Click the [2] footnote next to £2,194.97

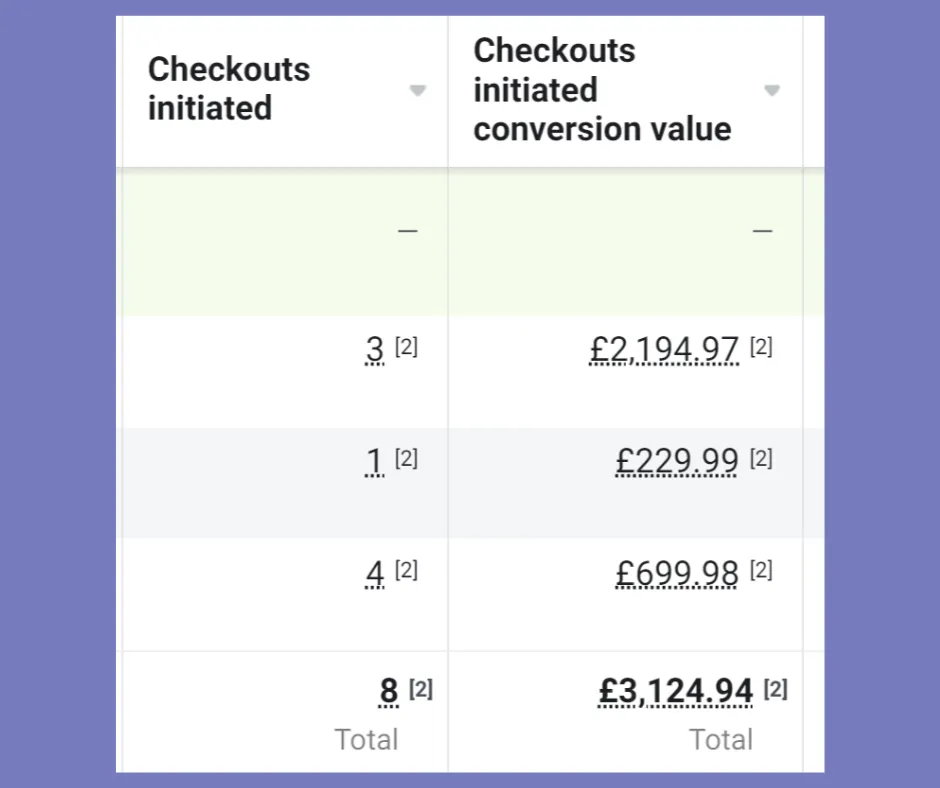(x=761, y=347)
